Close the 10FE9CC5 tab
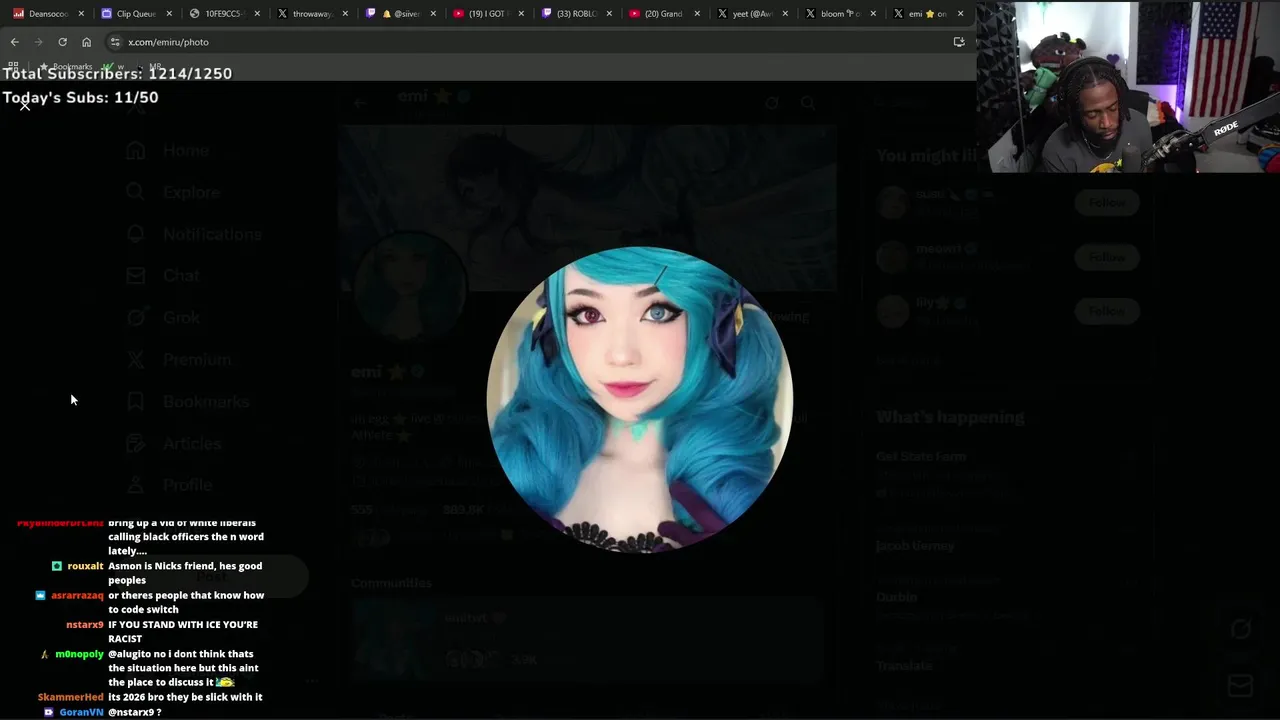Image resolution: width=1280 pixels, height=720 pixels. (257, 14)
